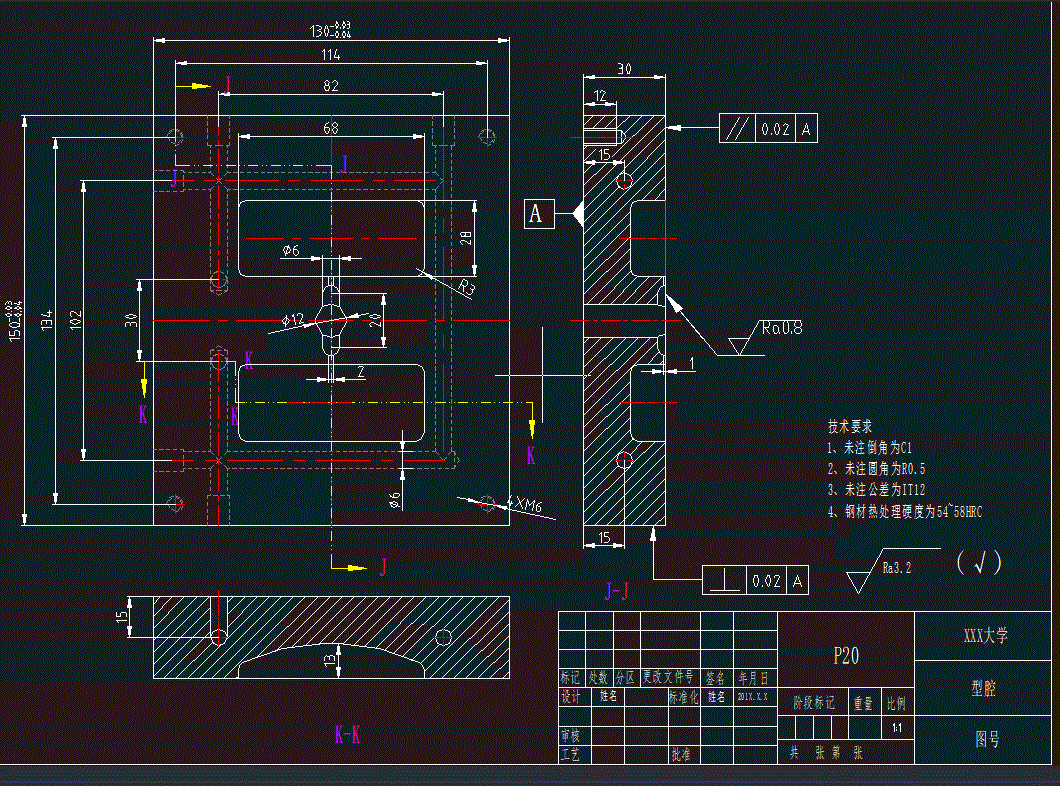Click the 分区 header cell

pos(625,677)
